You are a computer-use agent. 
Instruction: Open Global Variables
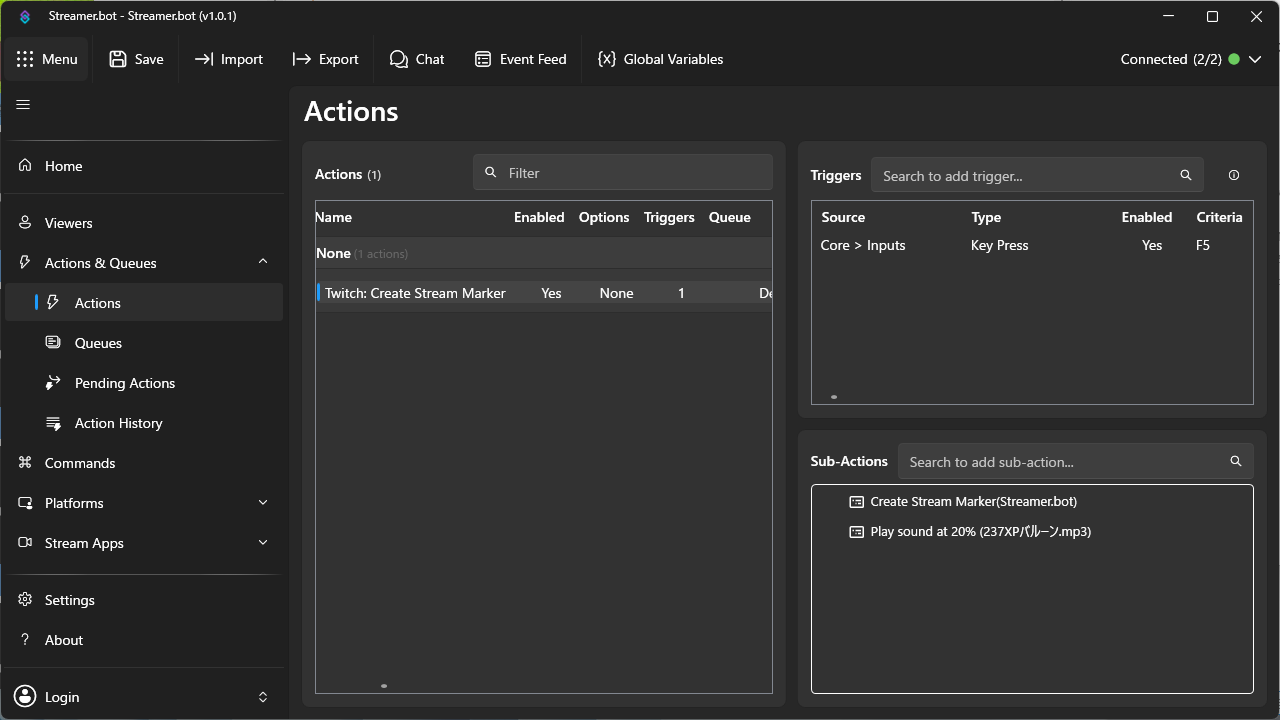[660, 59]
